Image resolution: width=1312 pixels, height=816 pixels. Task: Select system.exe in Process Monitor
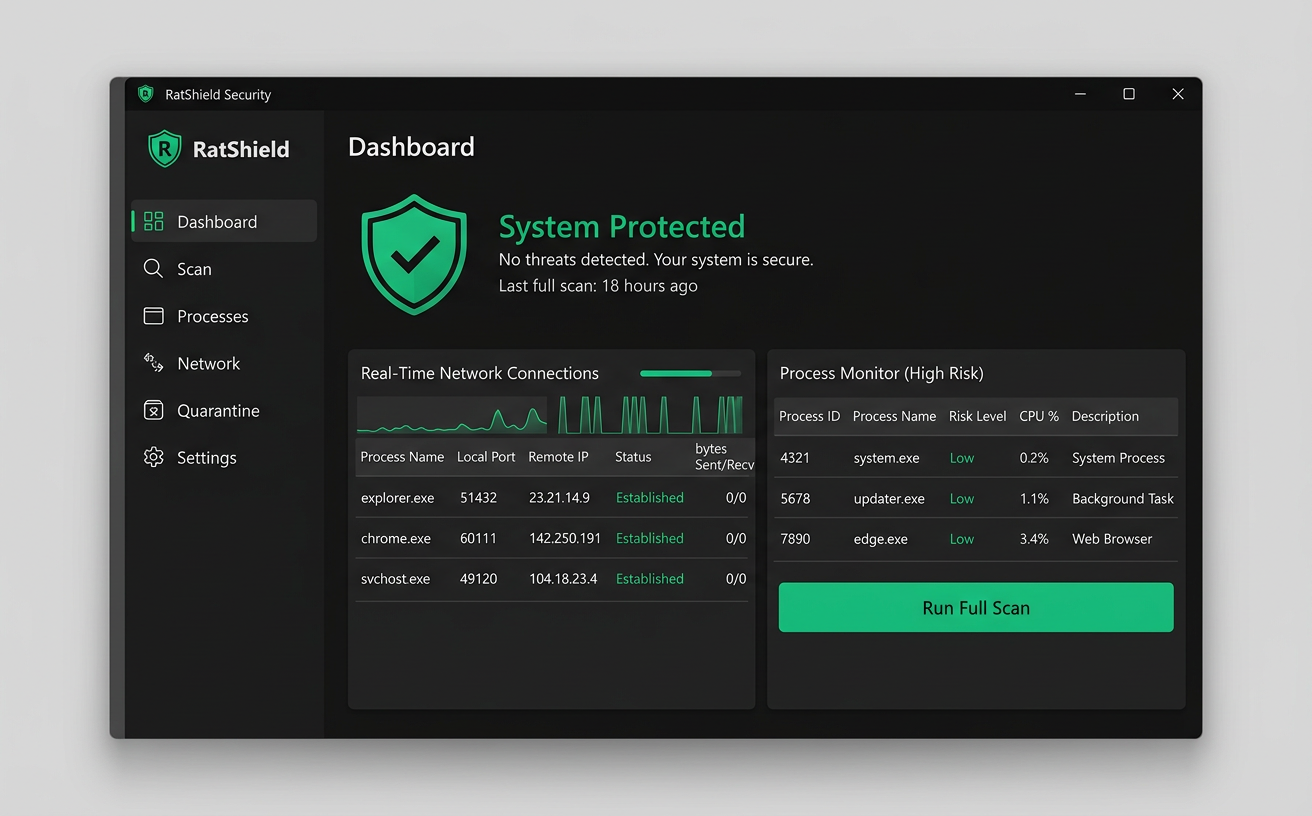click(x=976, y=457)
